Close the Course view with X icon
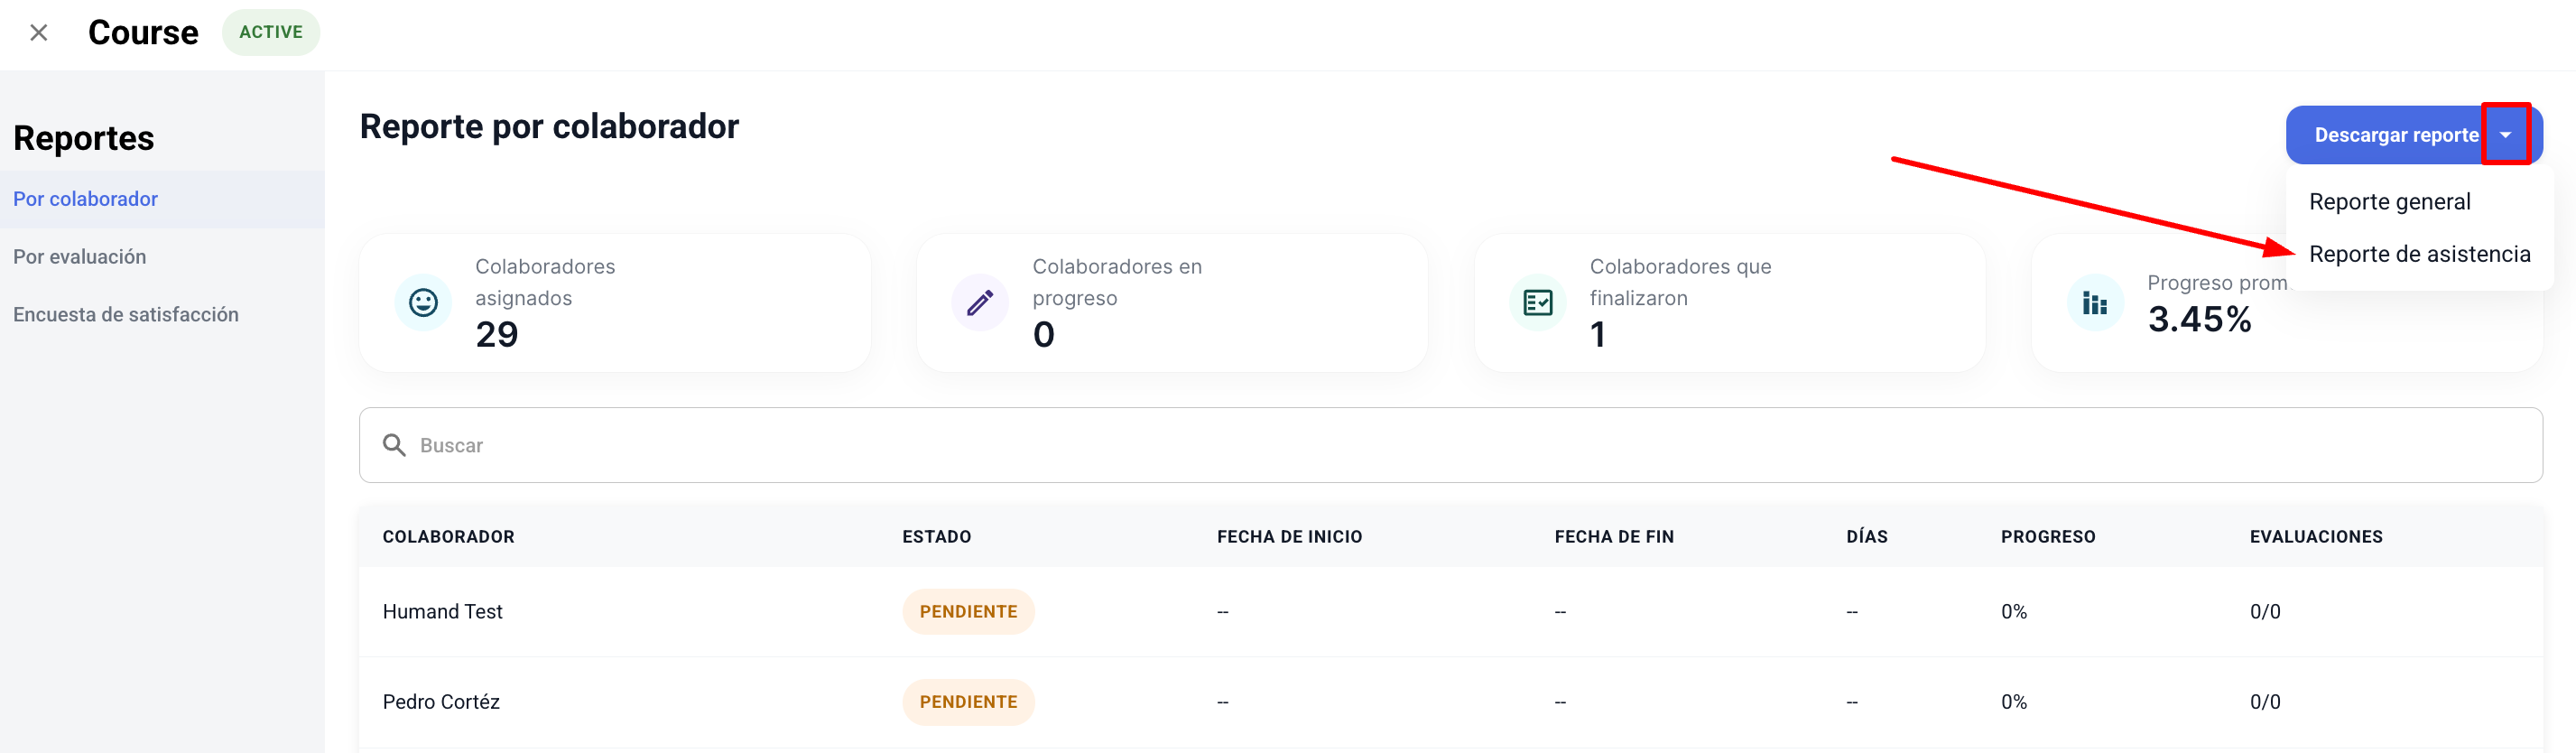This screenshot has width=2576, height=753. tap(39, 33)
